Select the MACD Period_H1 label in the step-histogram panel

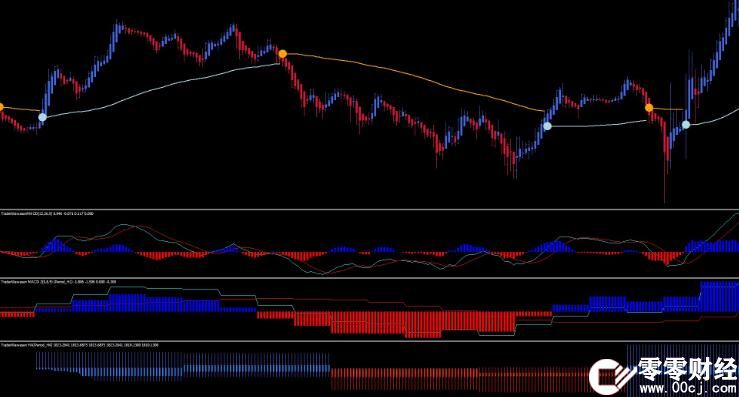(x=58, y=281)
